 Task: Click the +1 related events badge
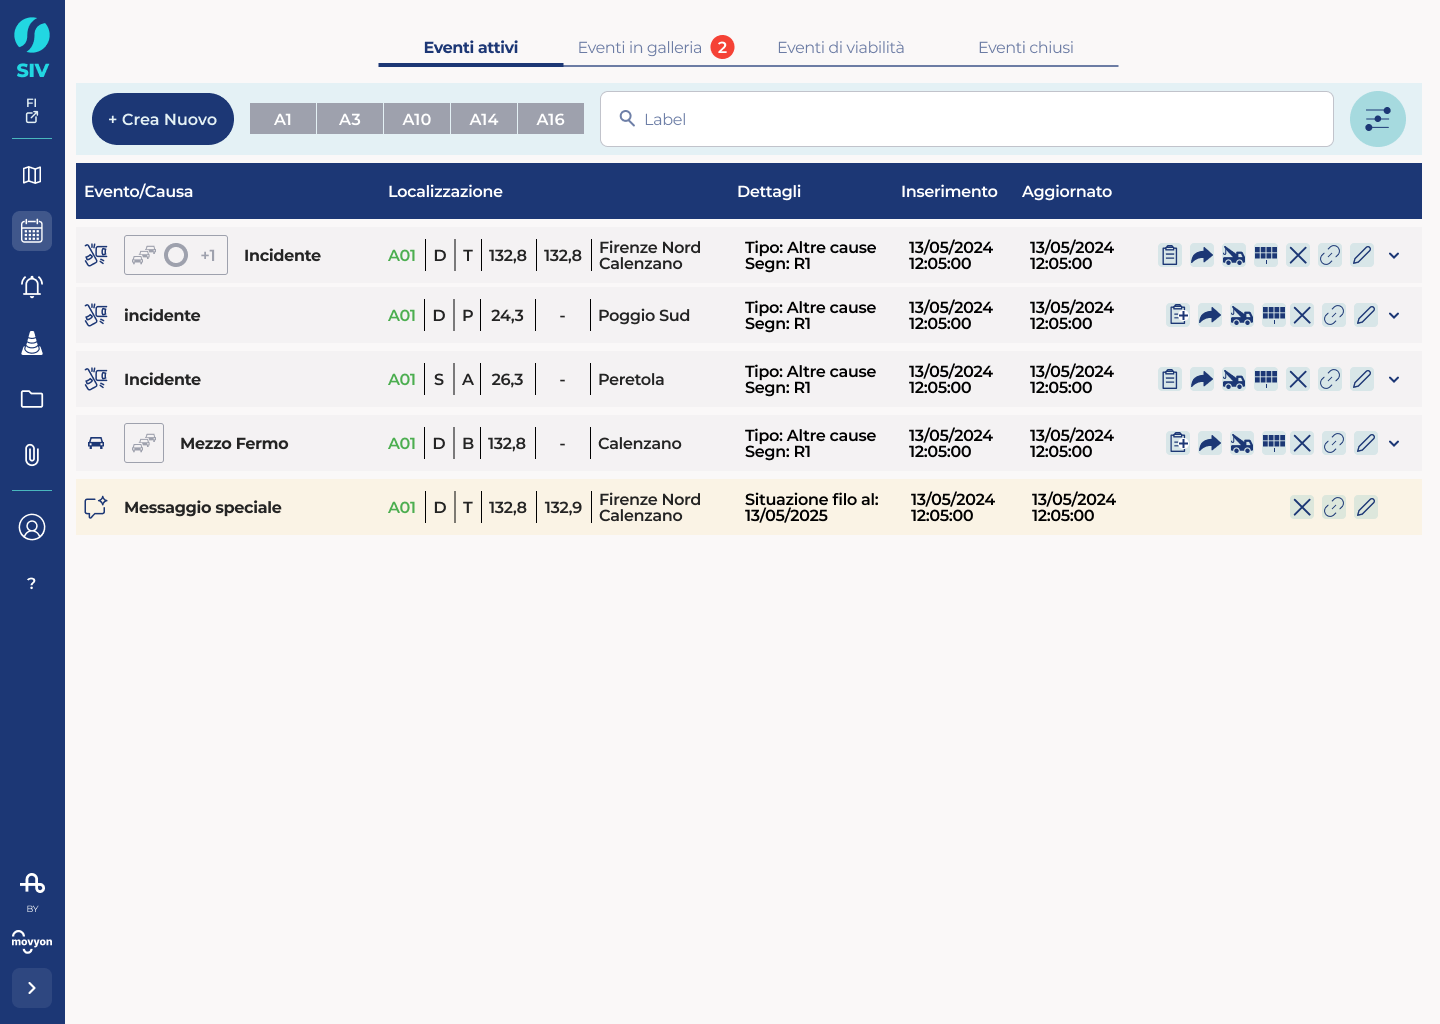point(208,255)
